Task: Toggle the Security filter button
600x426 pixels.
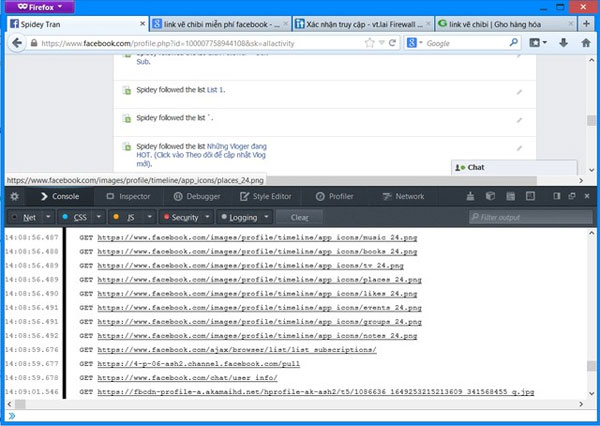Action: (181, 217)
